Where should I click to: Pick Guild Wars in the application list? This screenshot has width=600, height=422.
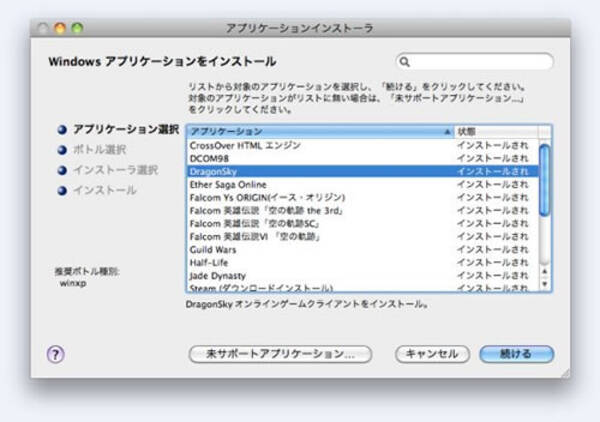coord(213,249)
